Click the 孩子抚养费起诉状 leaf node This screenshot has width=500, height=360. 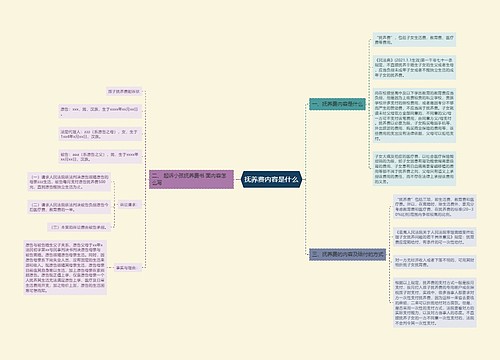click(x=124, y=91)
